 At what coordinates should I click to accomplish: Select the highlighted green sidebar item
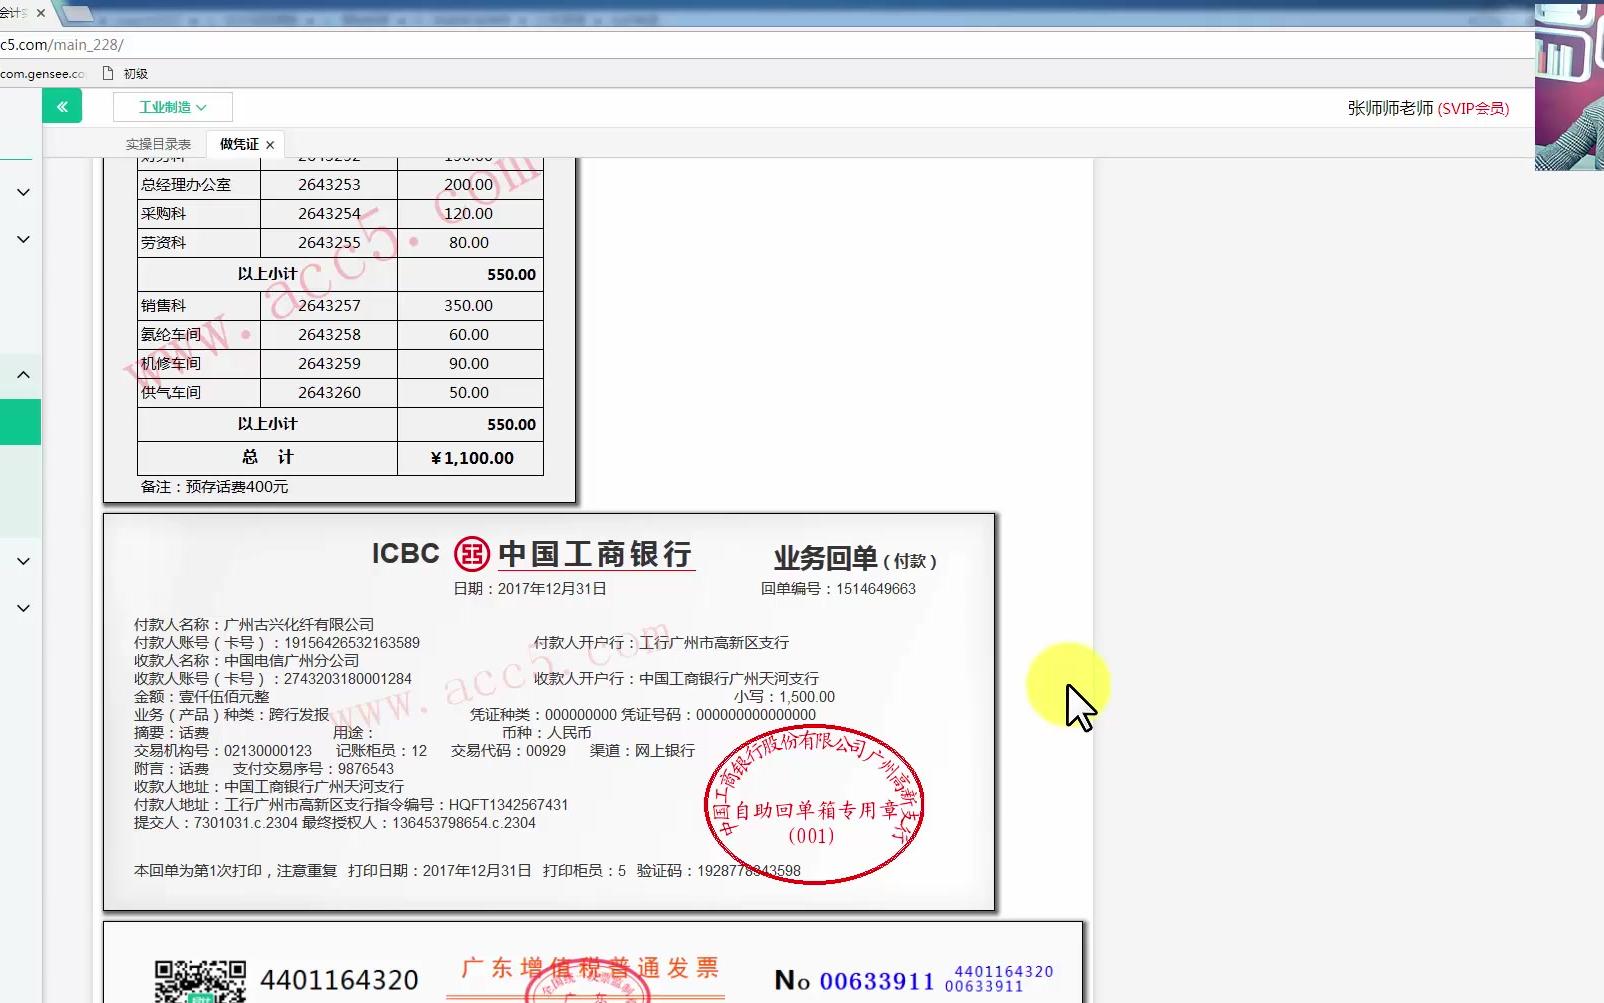[20, 422]
